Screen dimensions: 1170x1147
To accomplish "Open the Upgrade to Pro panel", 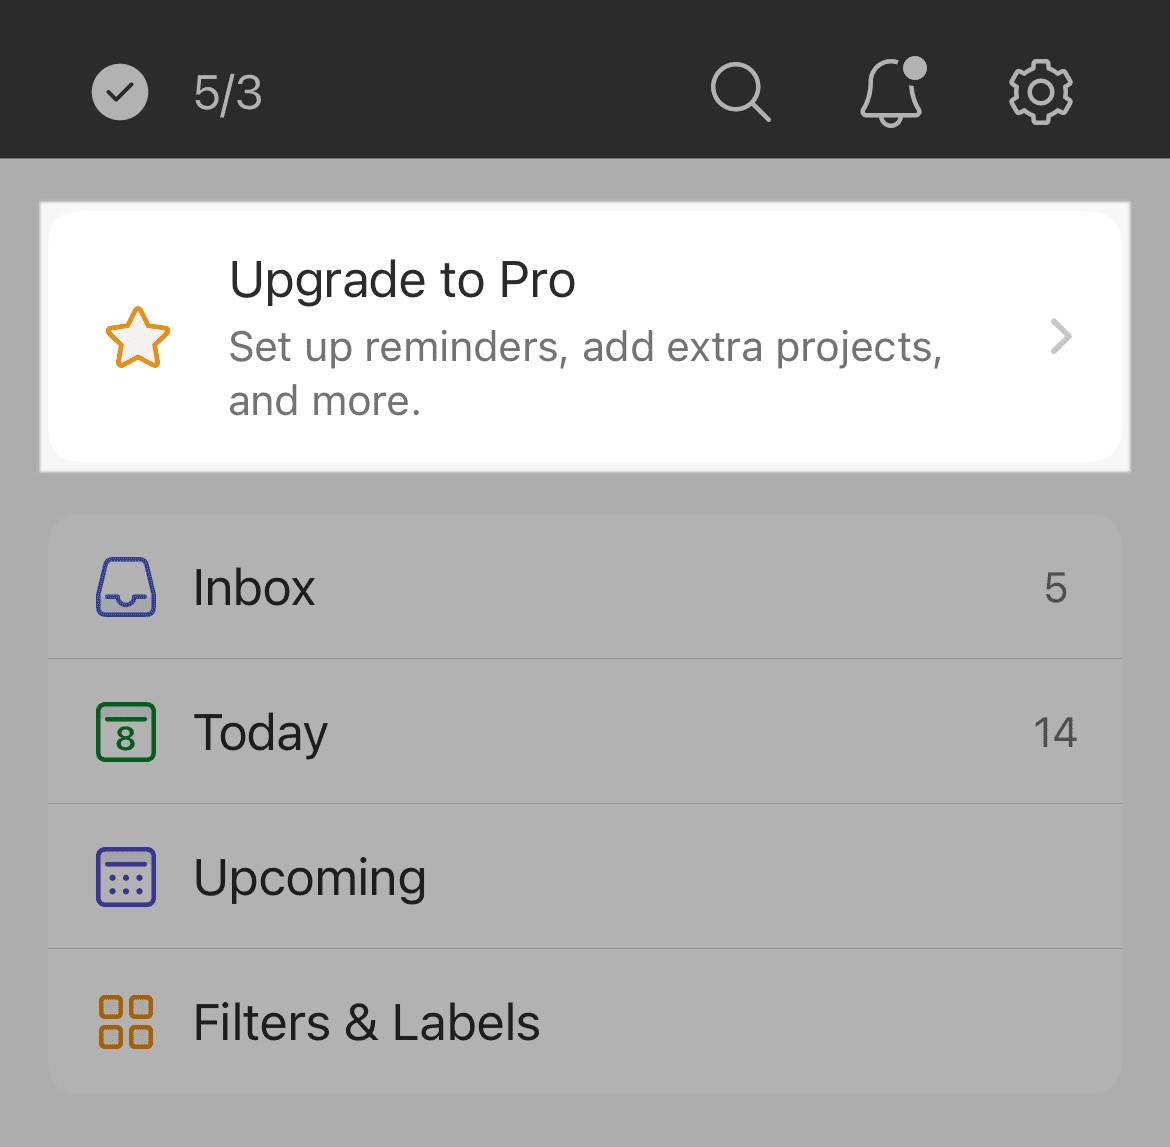I will pos(585,337).
